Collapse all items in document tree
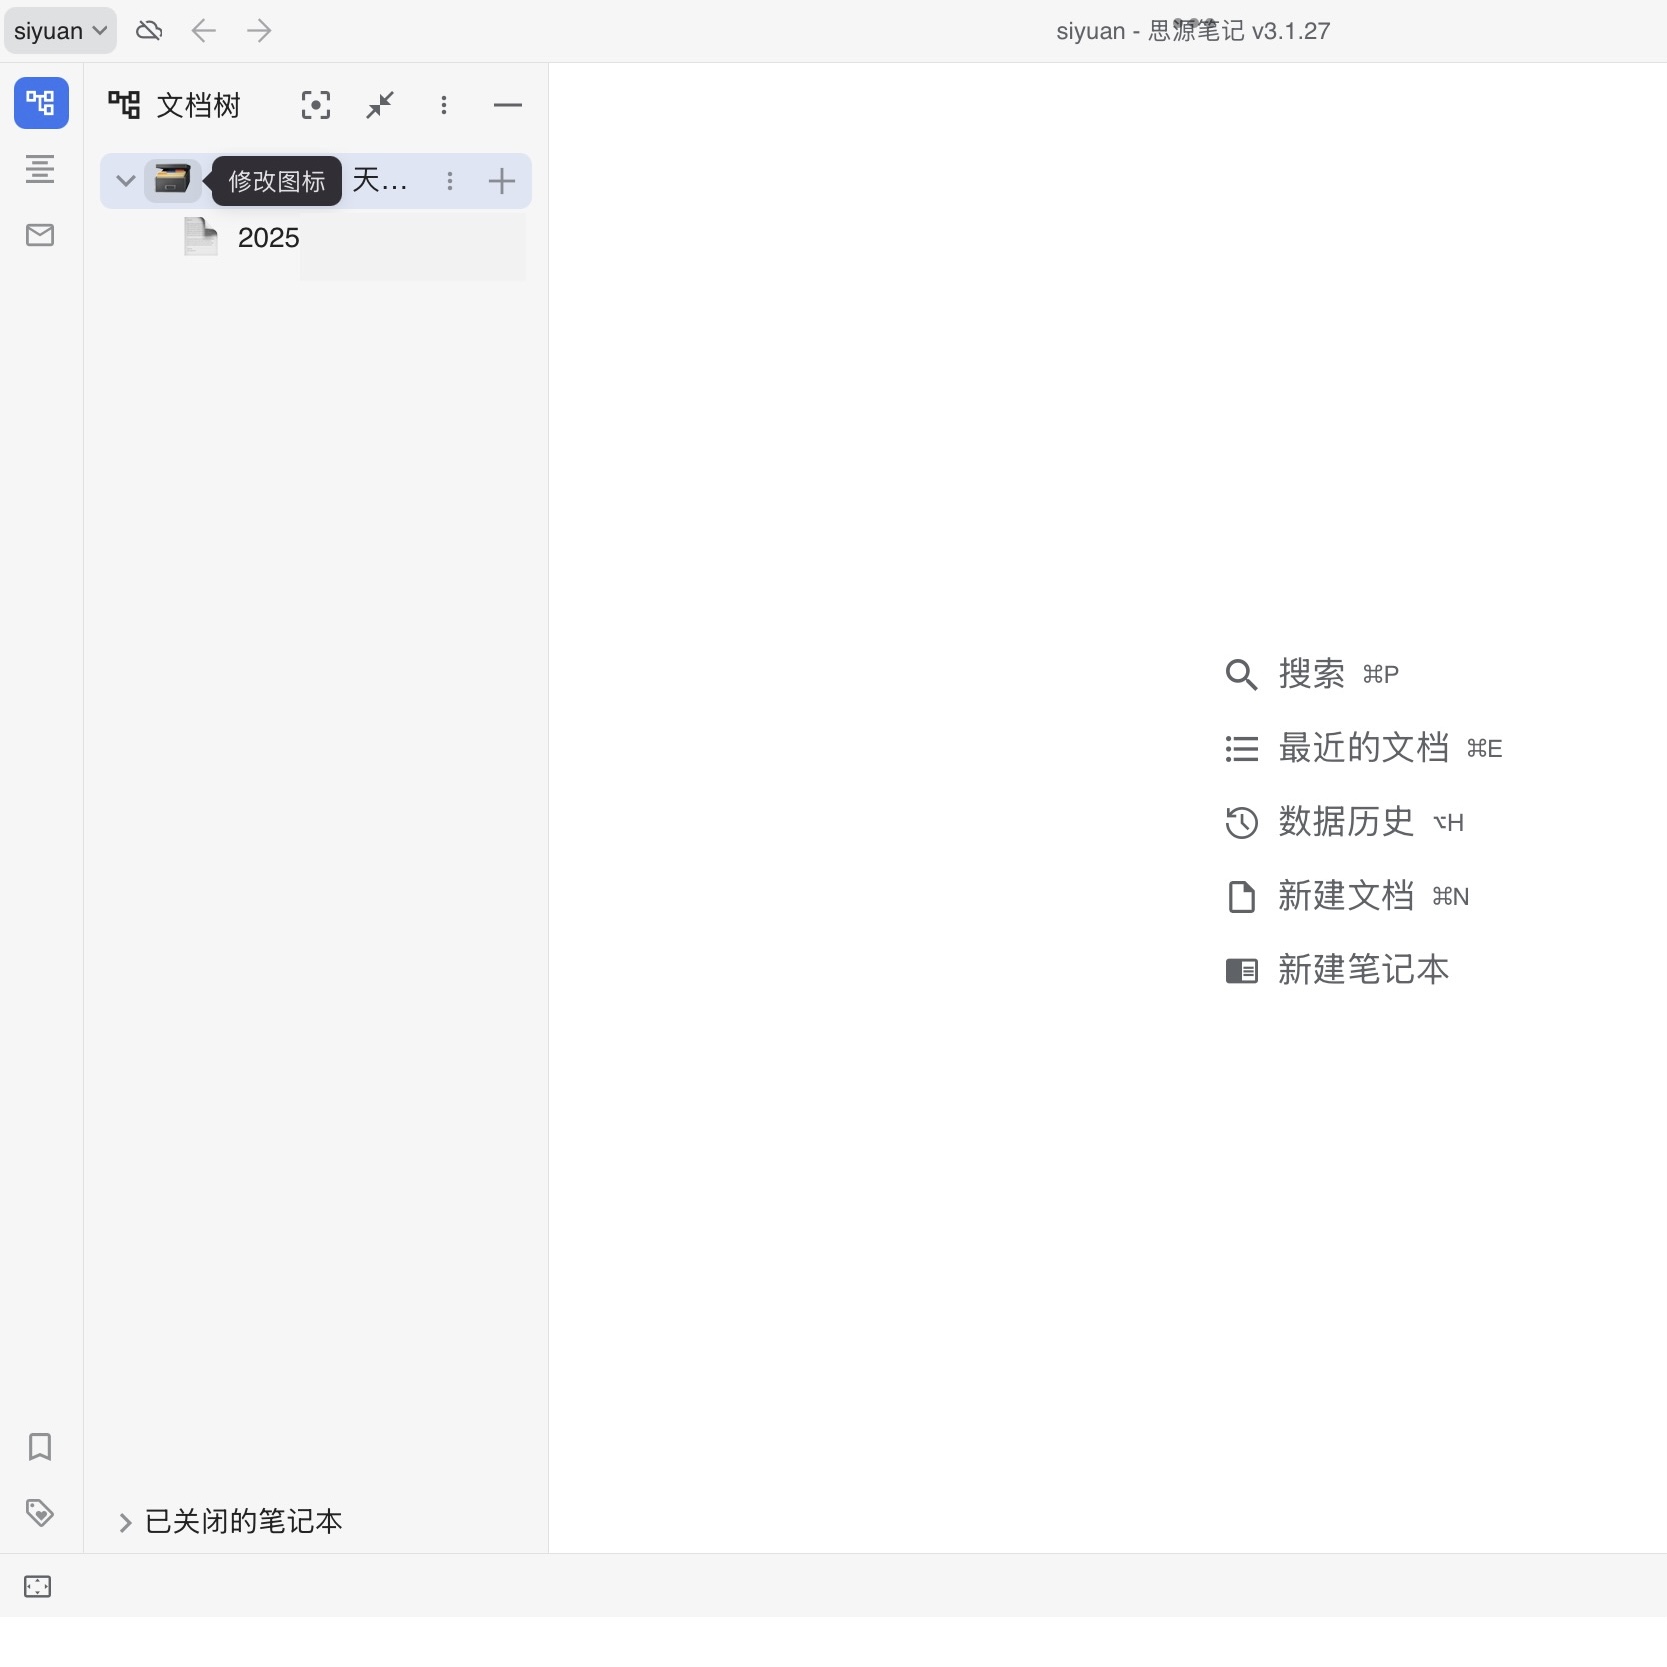 point(380,105)
